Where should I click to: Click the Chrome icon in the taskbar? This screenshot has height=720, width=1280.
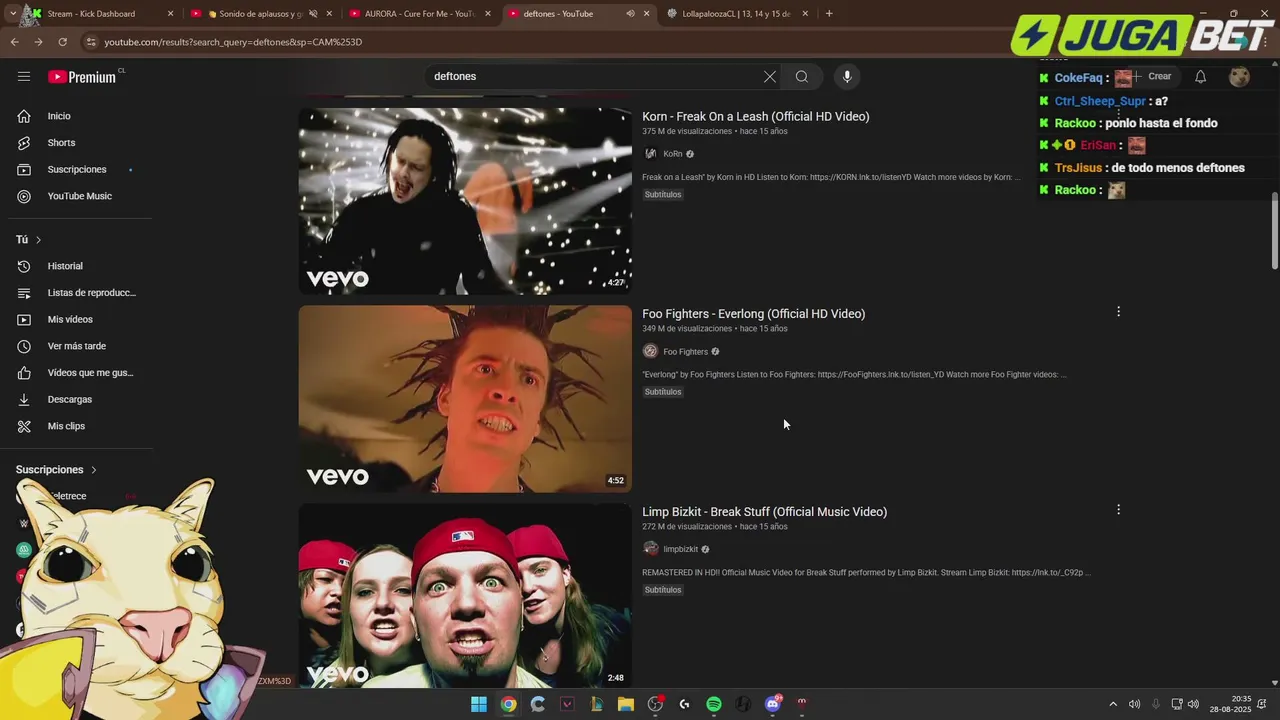(x=509, y=704)
